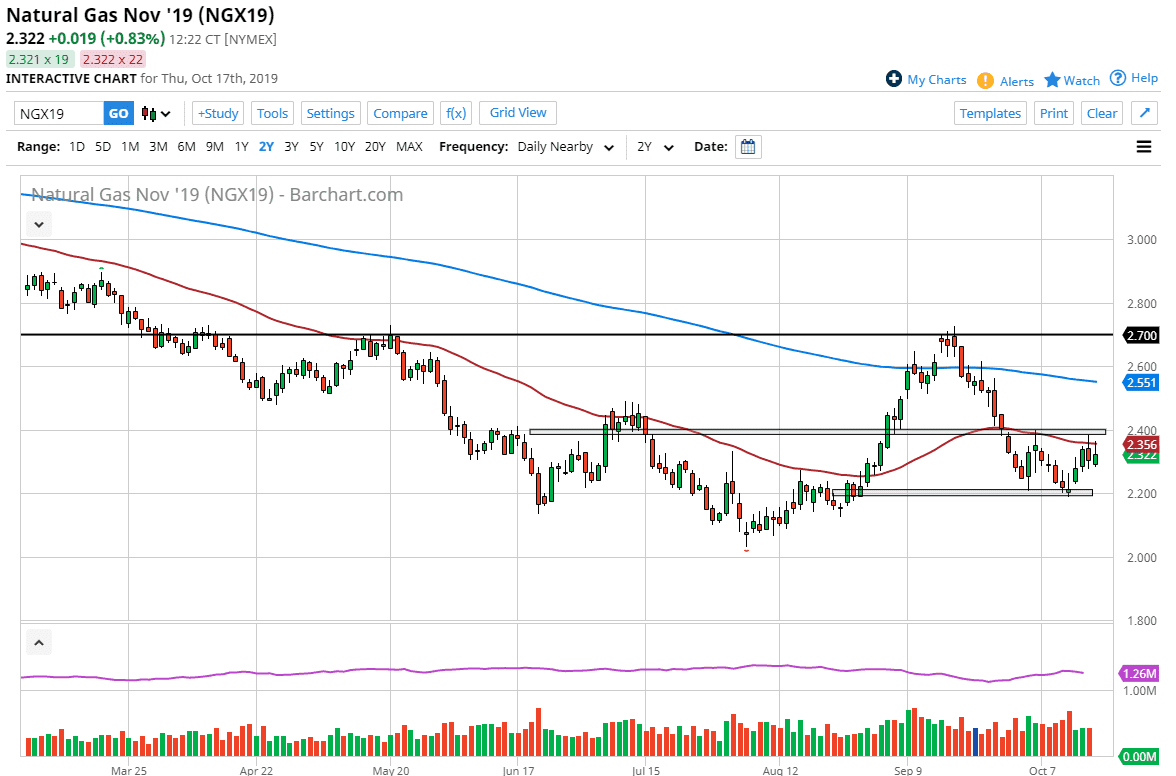Open the Tools menu
This screenshot has width=1176, height=776.
click(272, 113)
